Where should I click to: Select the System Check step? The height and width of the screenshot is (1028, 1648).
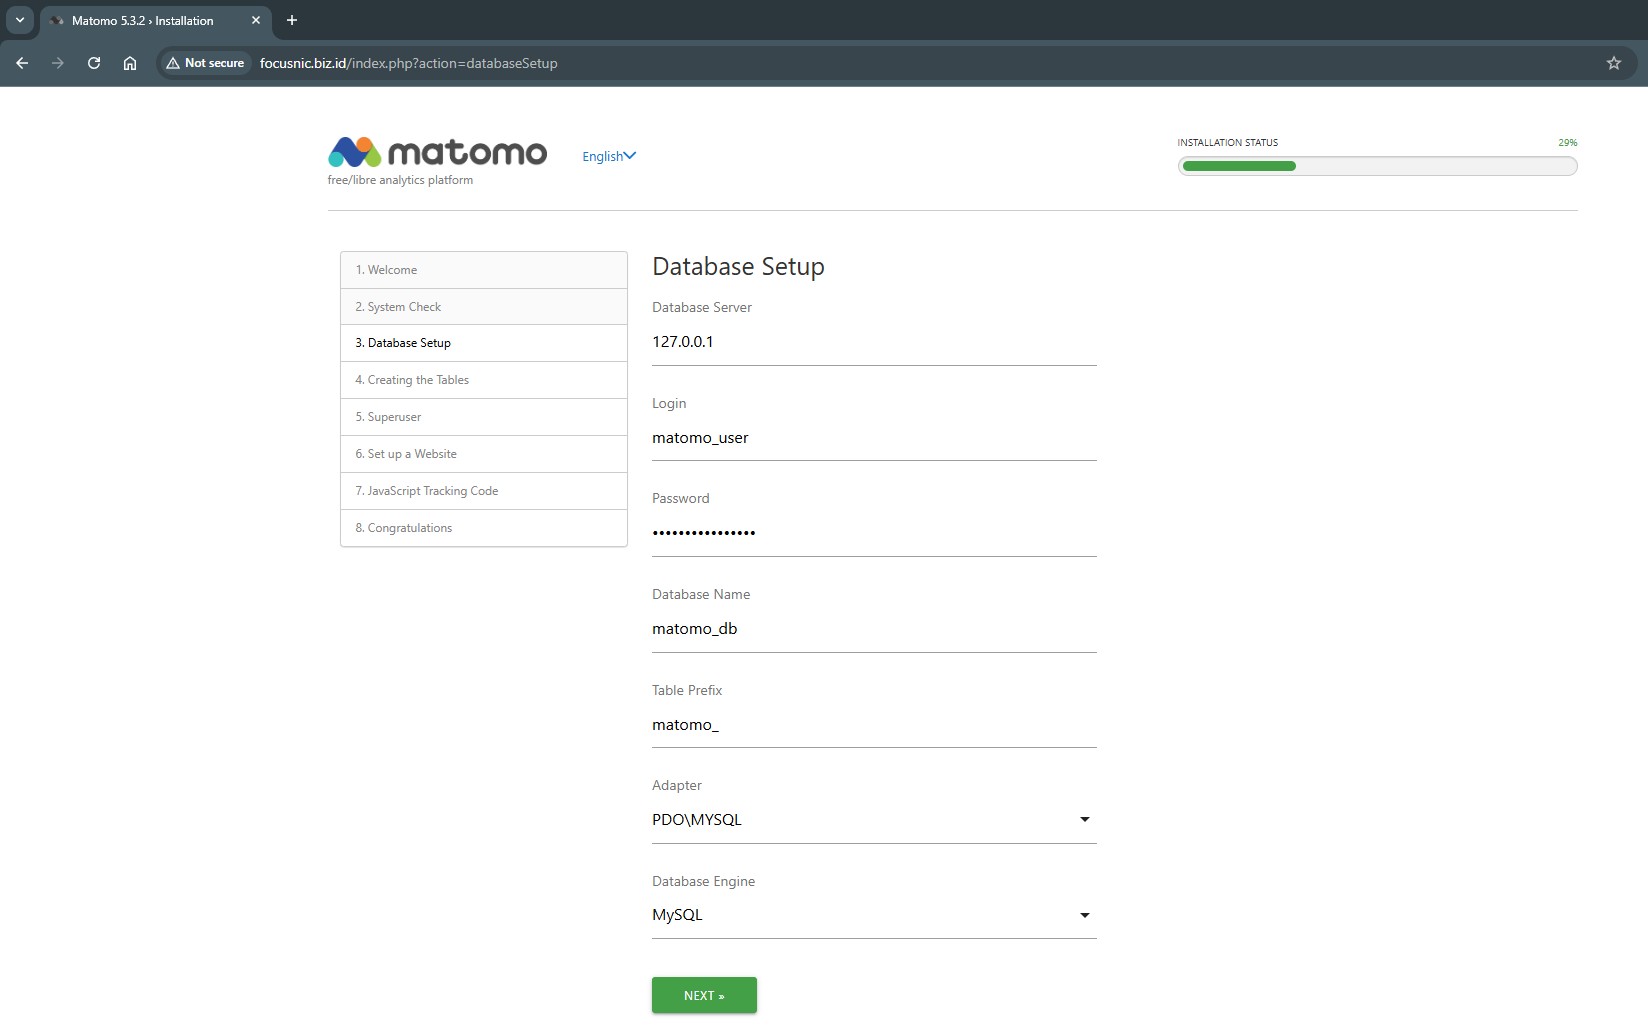coord(484,307)
